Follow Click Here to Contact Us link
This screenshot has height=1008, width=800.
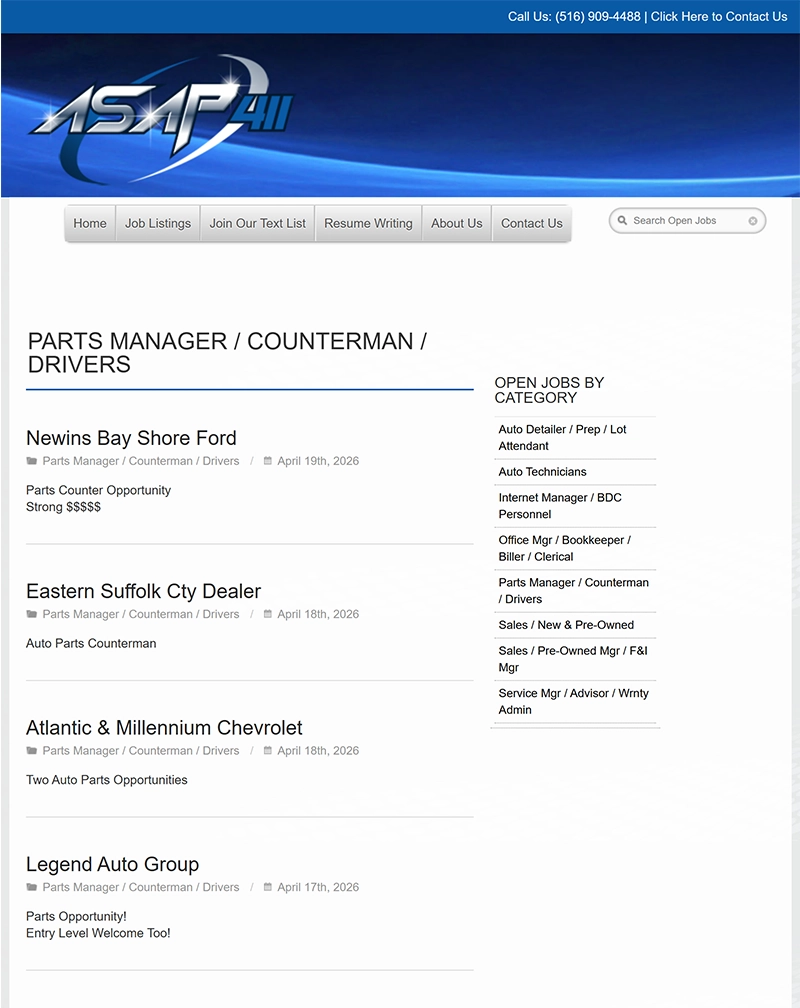tap(719, 17)
